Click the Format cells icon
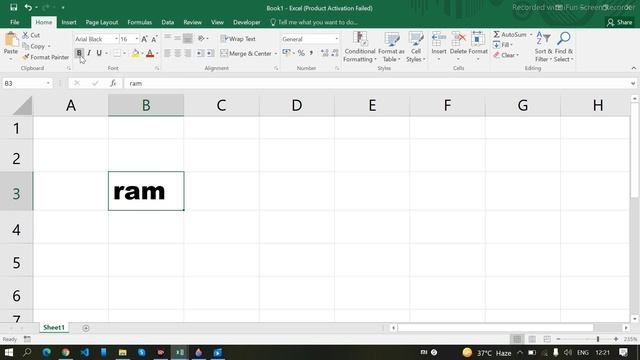Image resolution: width=640 pixels, height=360 pixels. pos(478,39)
